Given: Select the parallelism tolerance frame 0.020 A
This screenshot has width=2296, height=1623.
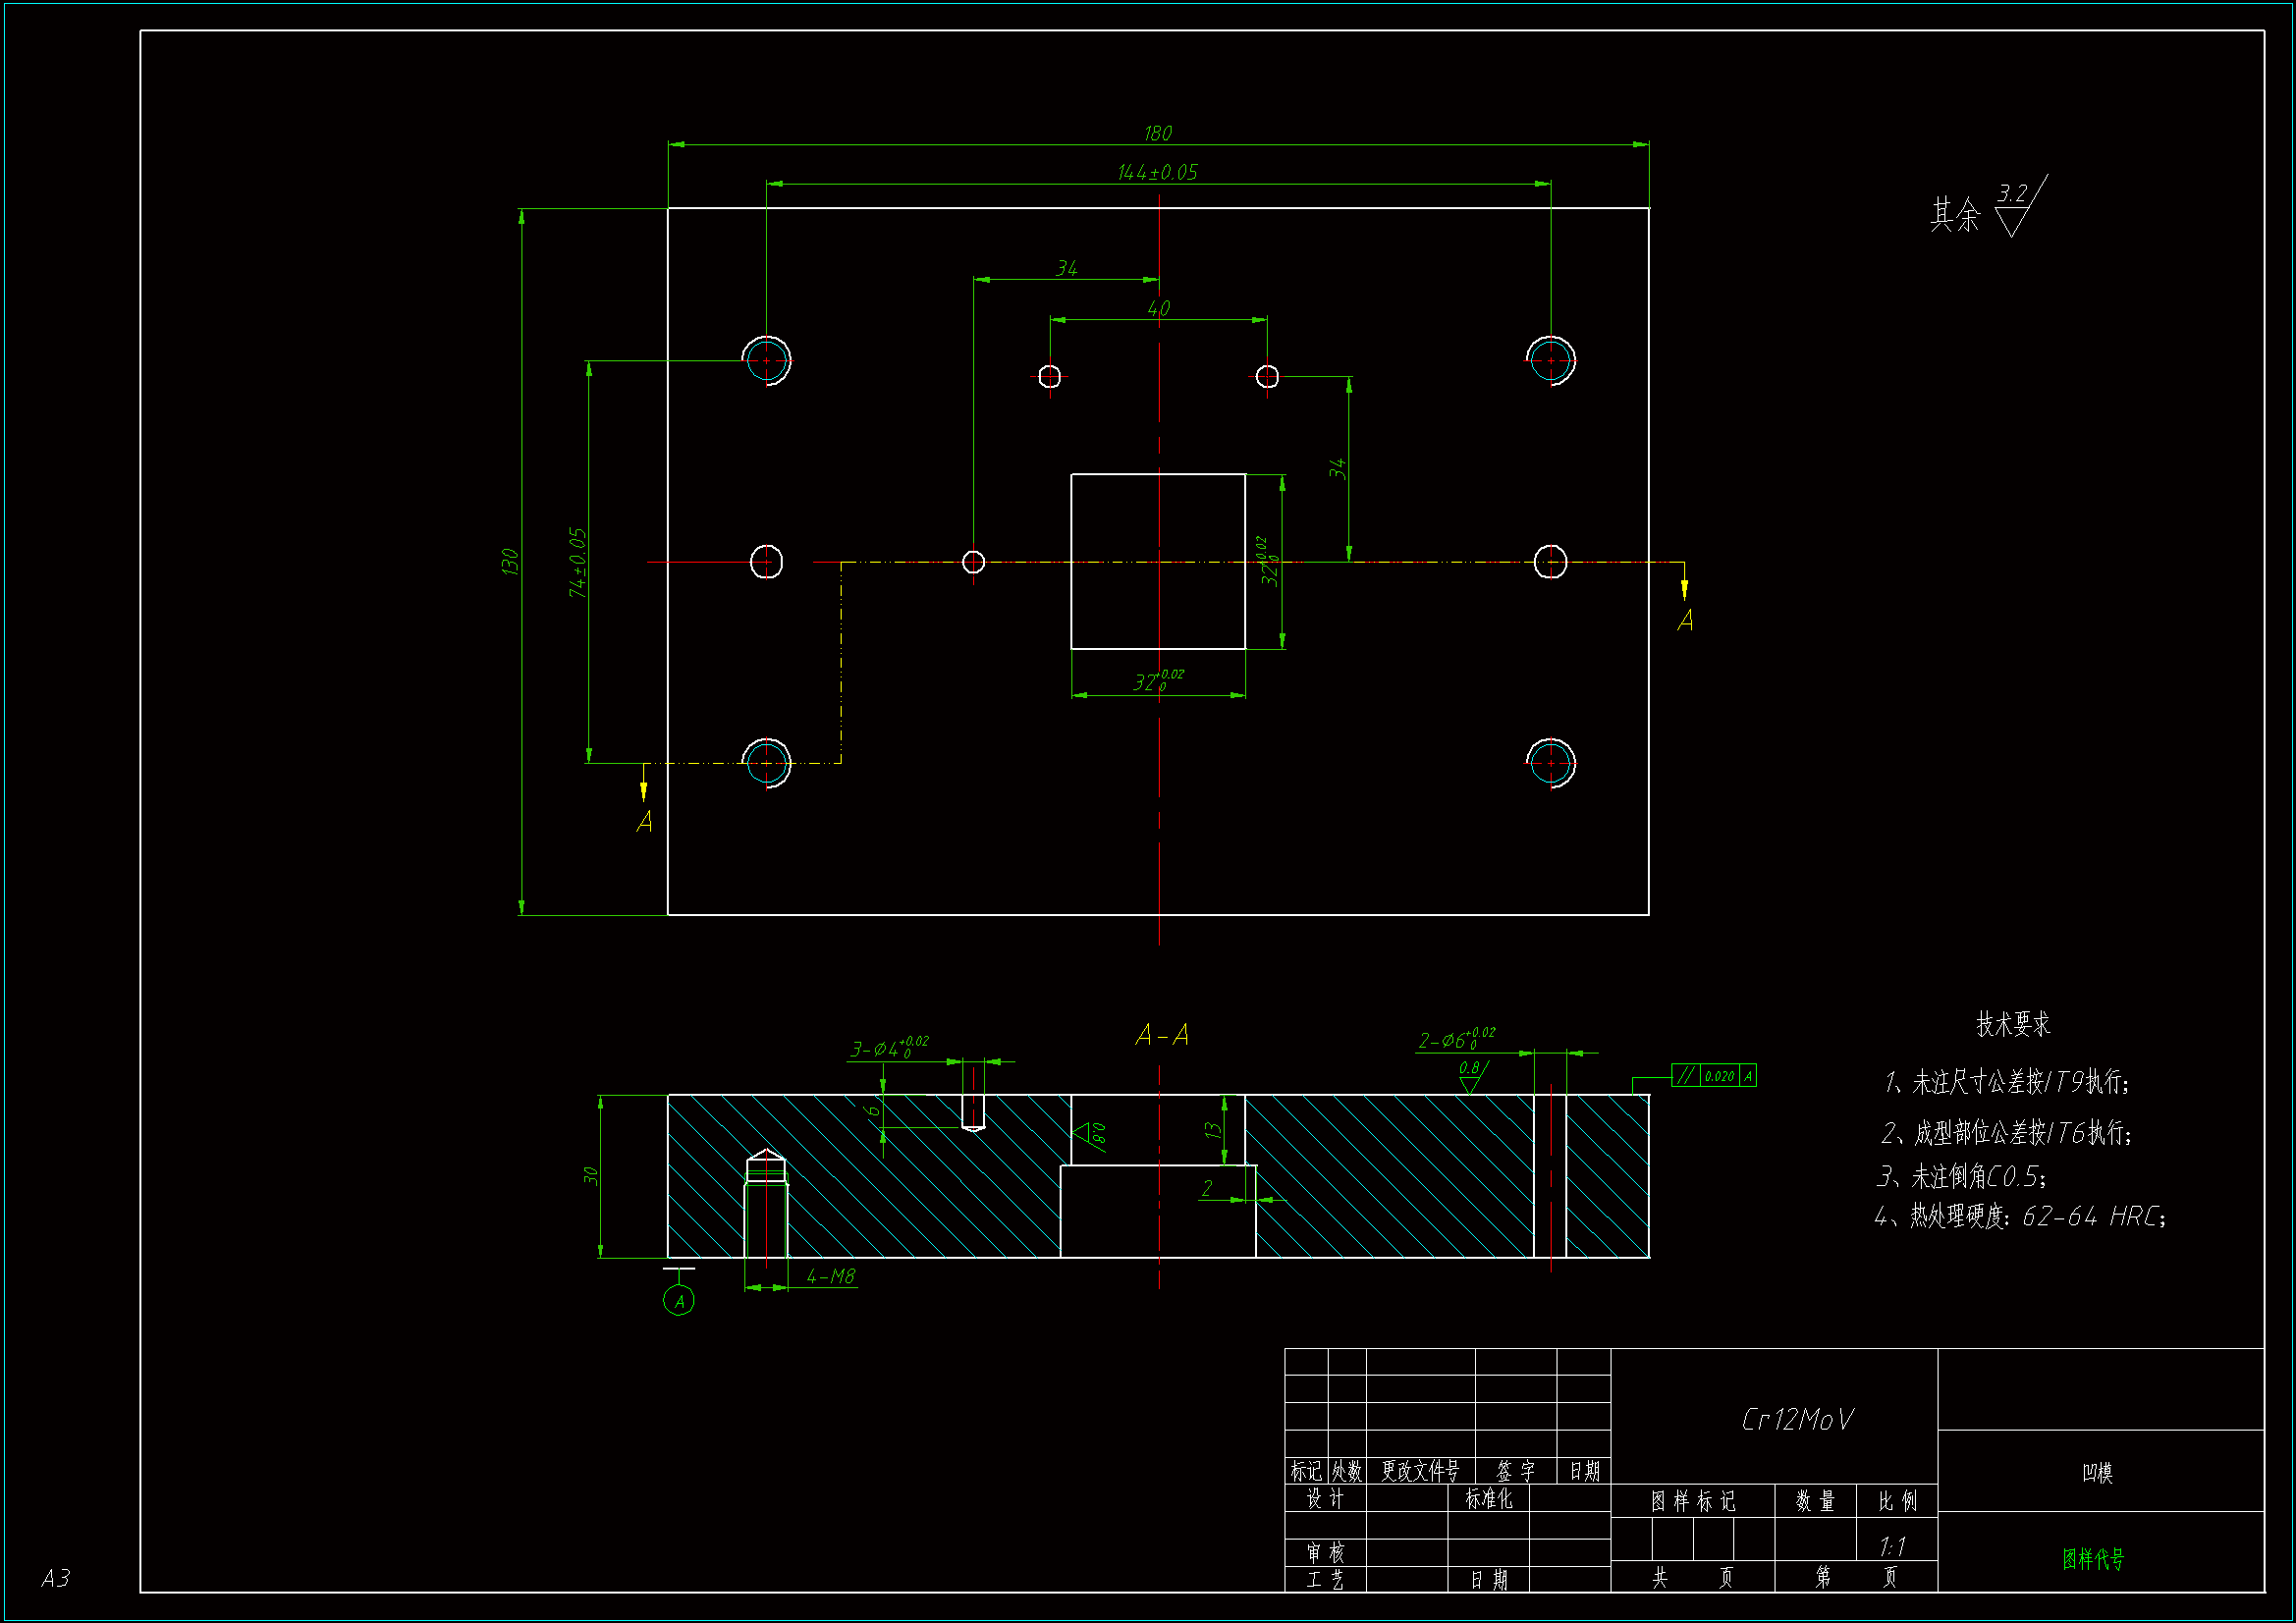Looking at the screenshot, I should pos(1713,1076).
